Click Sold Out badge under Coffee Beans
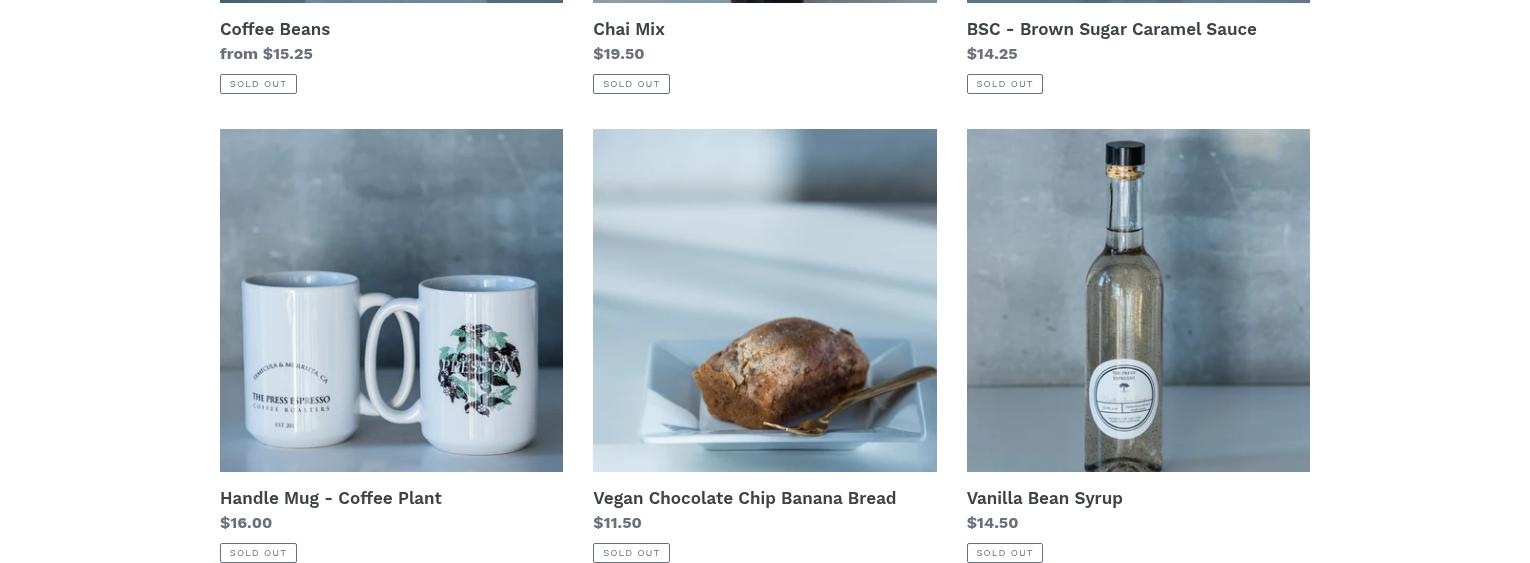The image size is (1530, 563). (x=258, y=84)
